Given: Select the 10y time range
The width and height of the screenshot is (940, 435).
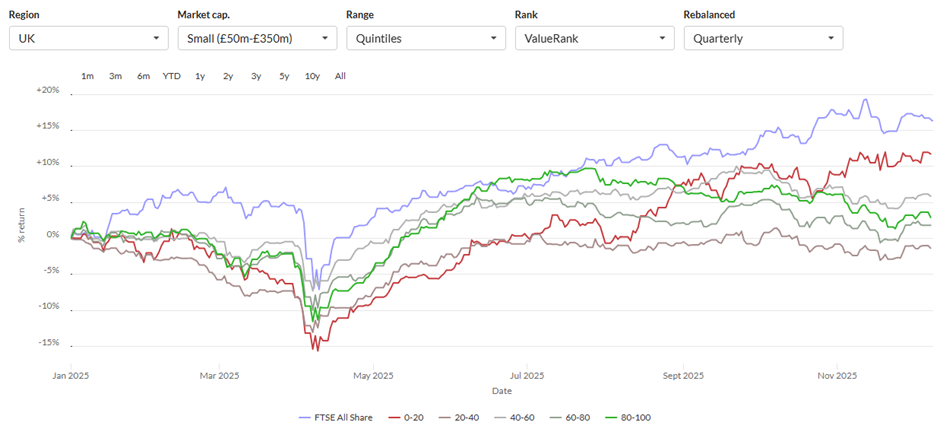Looking at the screenshot, I should coord(312,76).
